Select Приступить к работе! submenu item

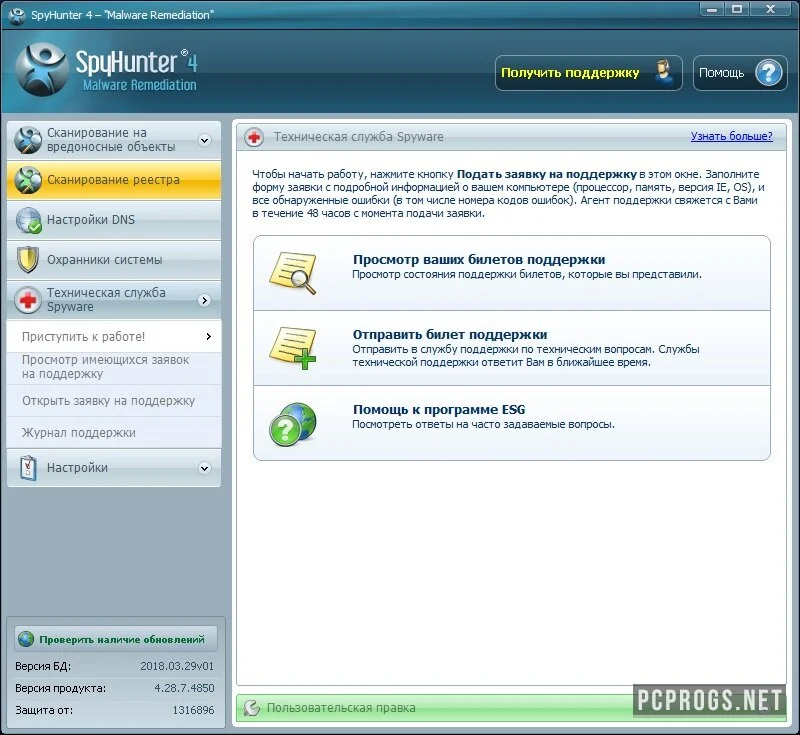pyautogui.click(x=114, y=336)
